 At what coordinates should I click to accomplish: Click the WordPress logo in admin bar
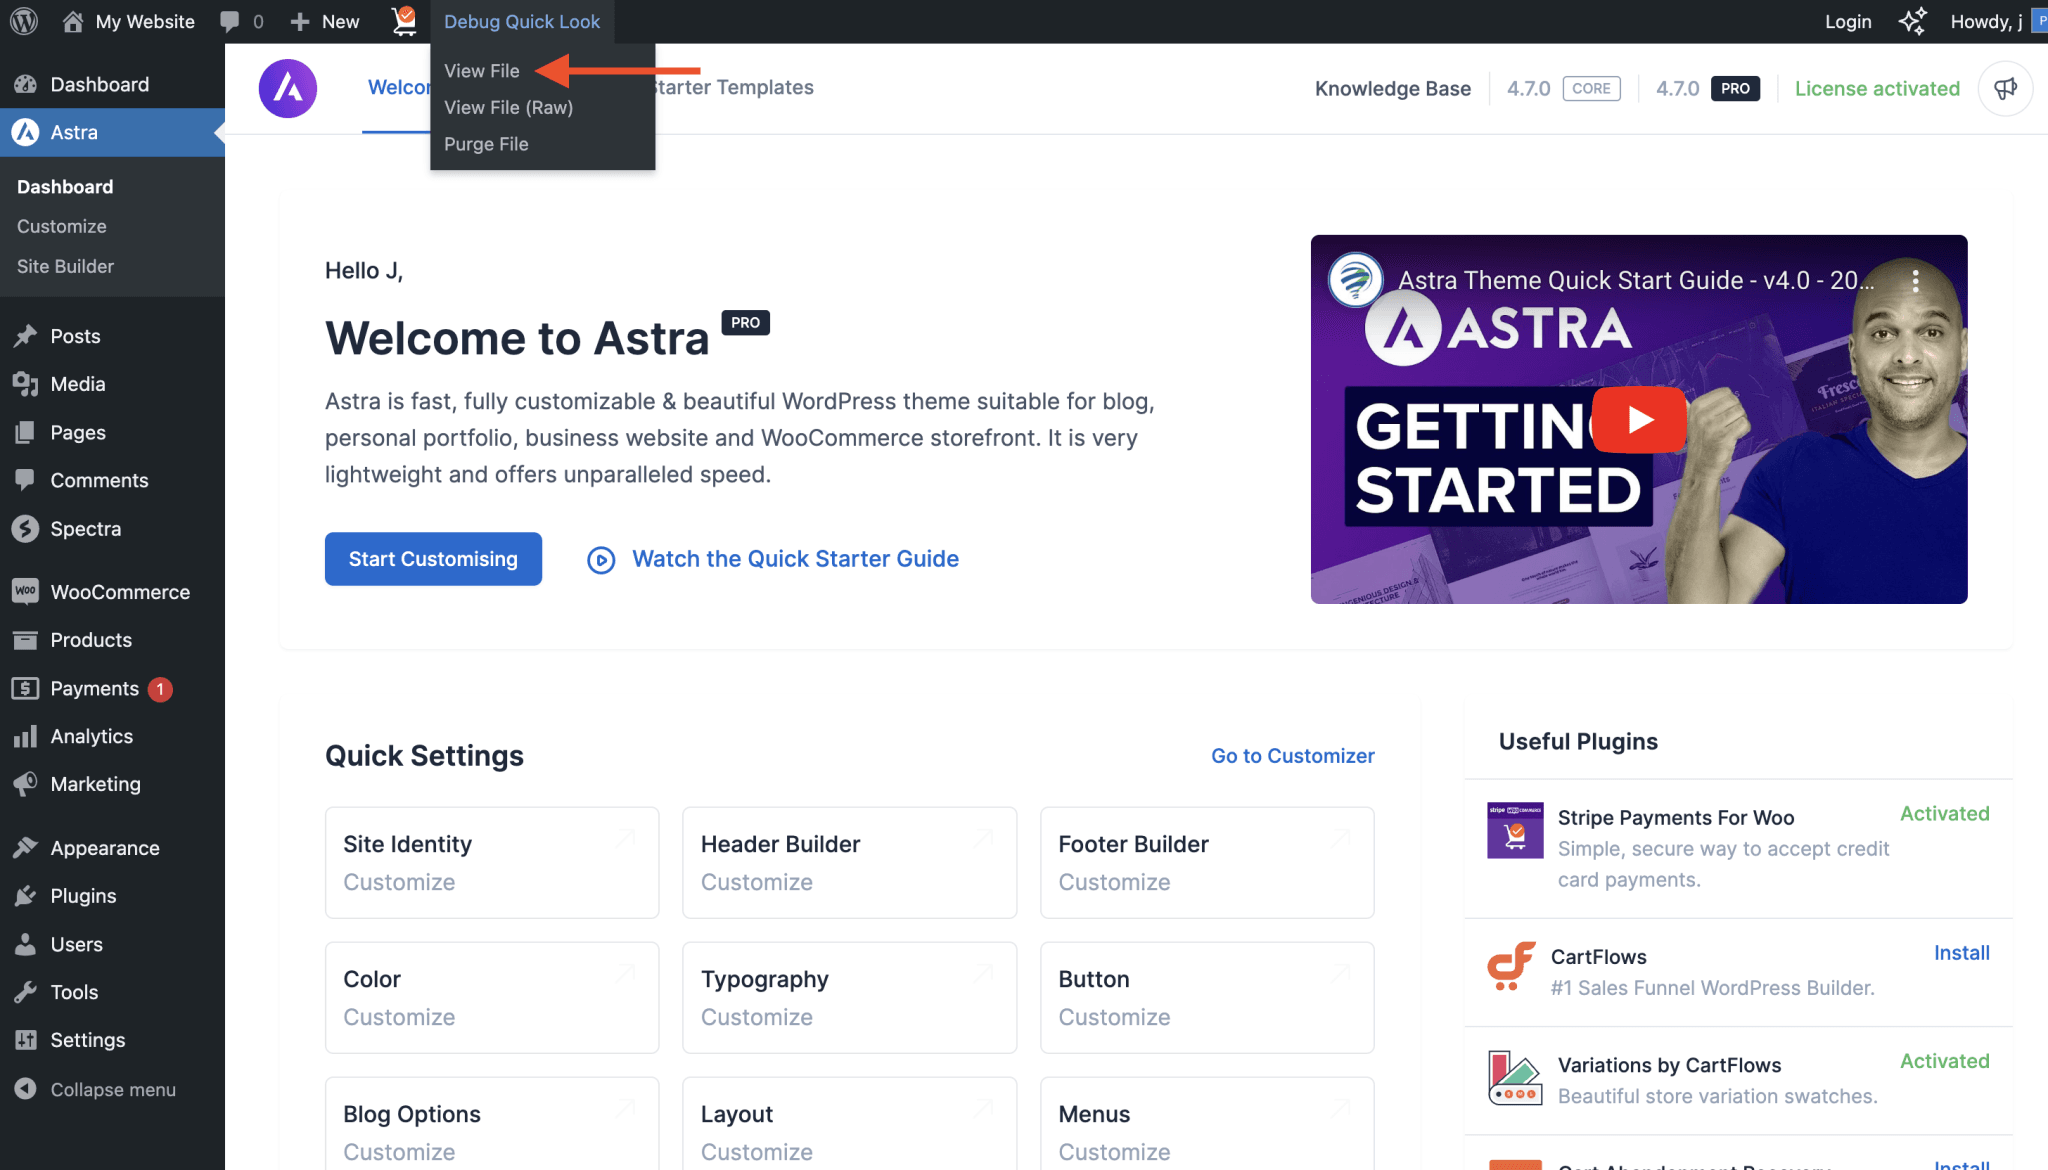[24, 21]
